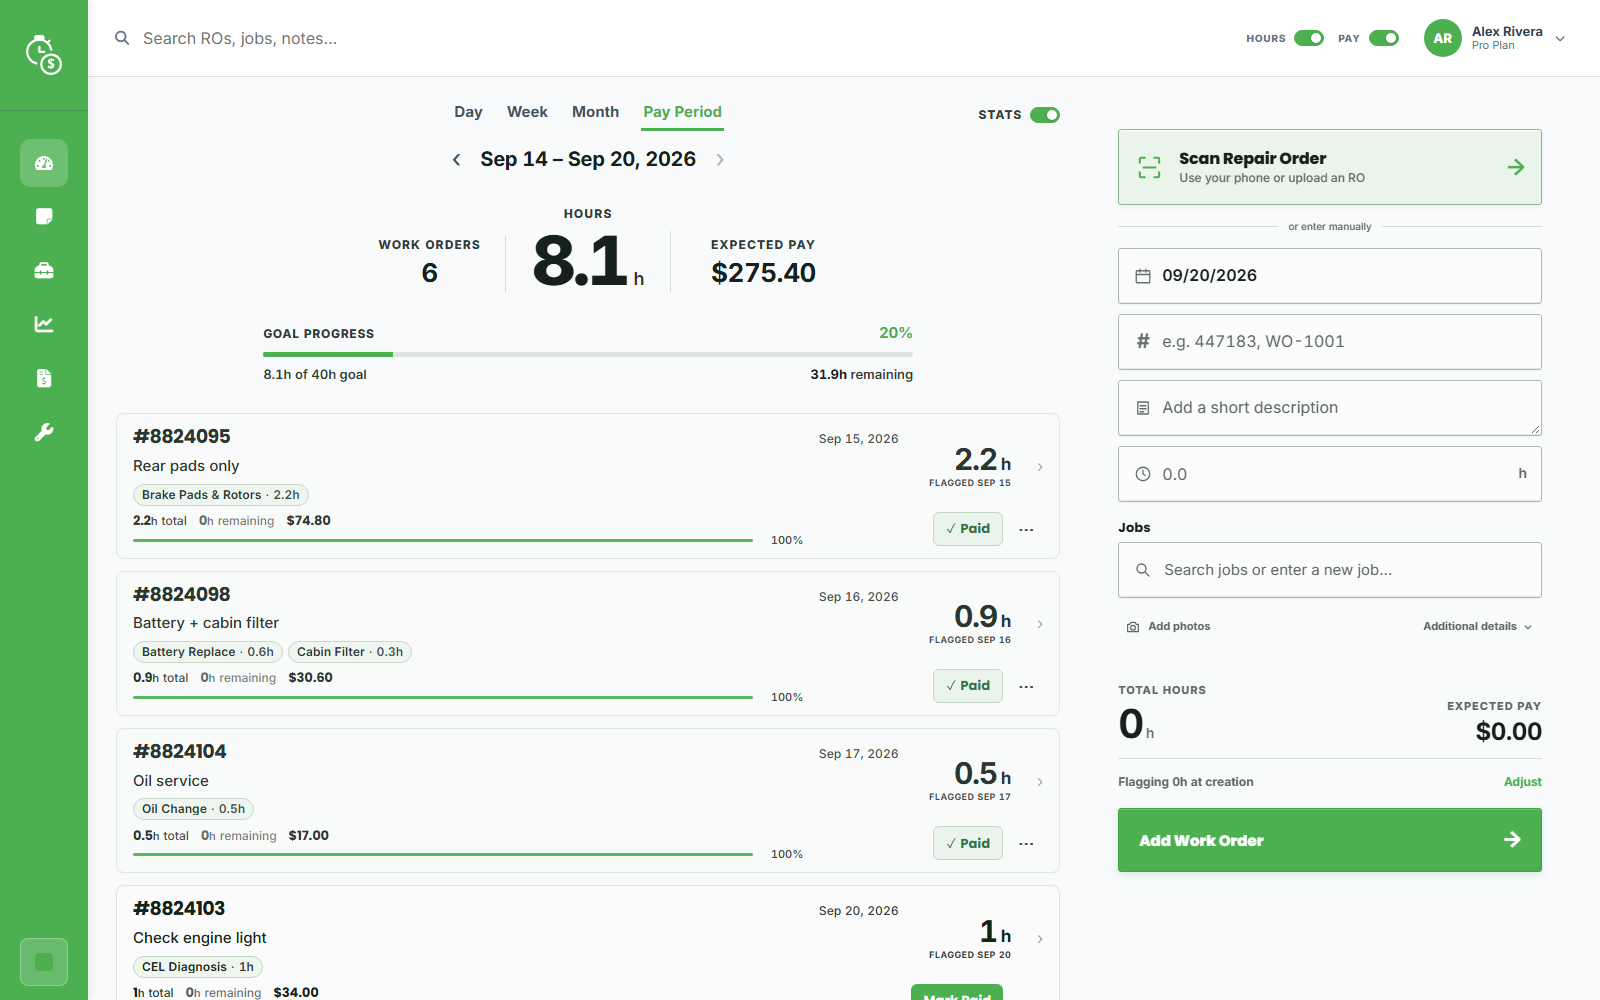The height and width of the screenshot is (1000, 1600).
Task: Click Add Work Order button
Action: (x=1329, y=840)
